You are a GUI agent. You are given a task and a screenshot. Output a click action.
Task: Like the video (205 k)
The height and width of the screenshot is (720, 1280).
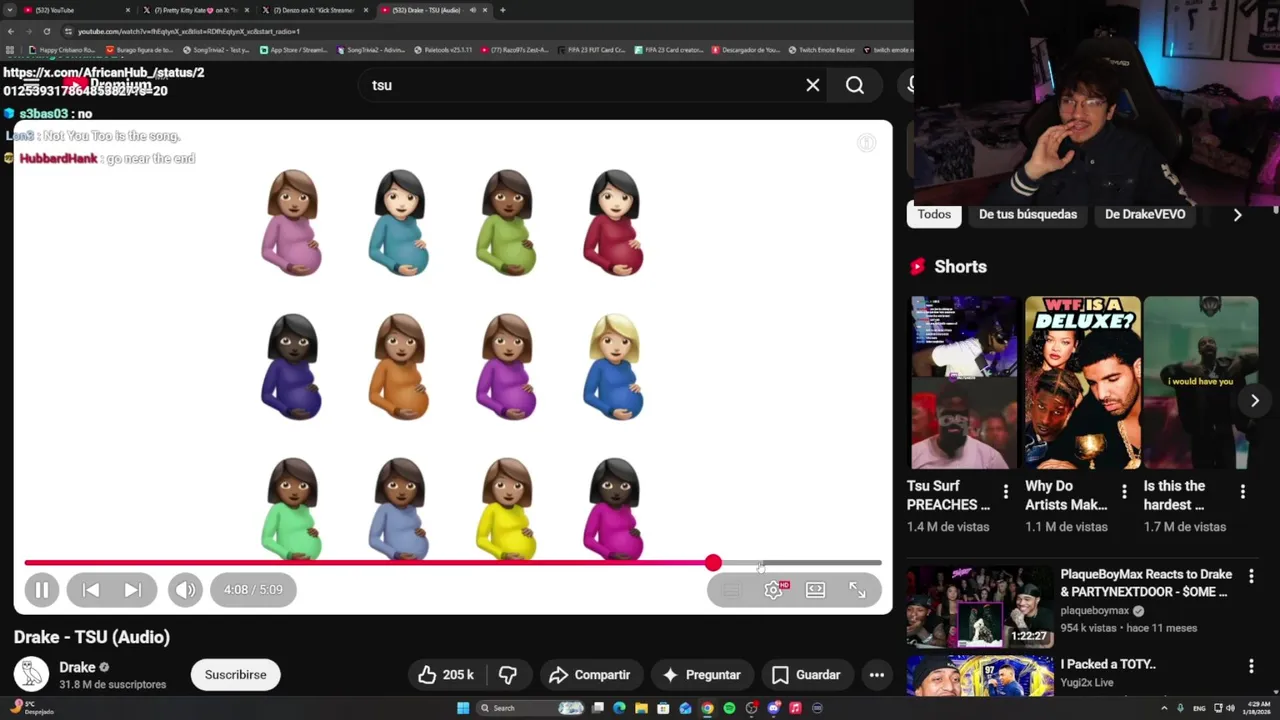pyautogui.click(x=446, y=675)
